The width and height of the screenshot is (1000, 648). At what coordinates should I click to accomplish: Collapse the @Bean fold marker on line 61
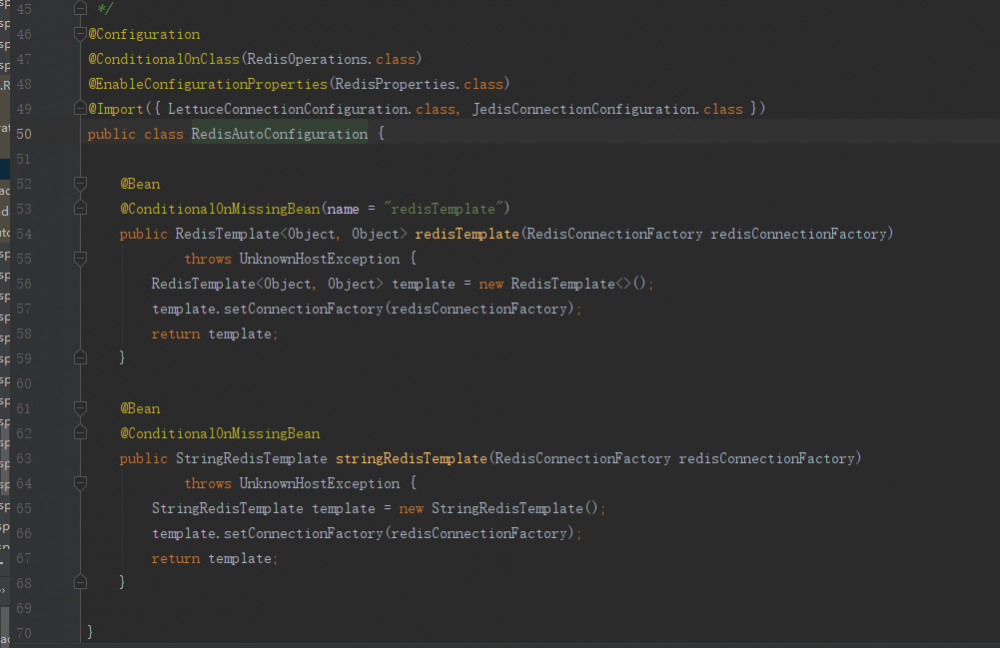click(80, 408)
